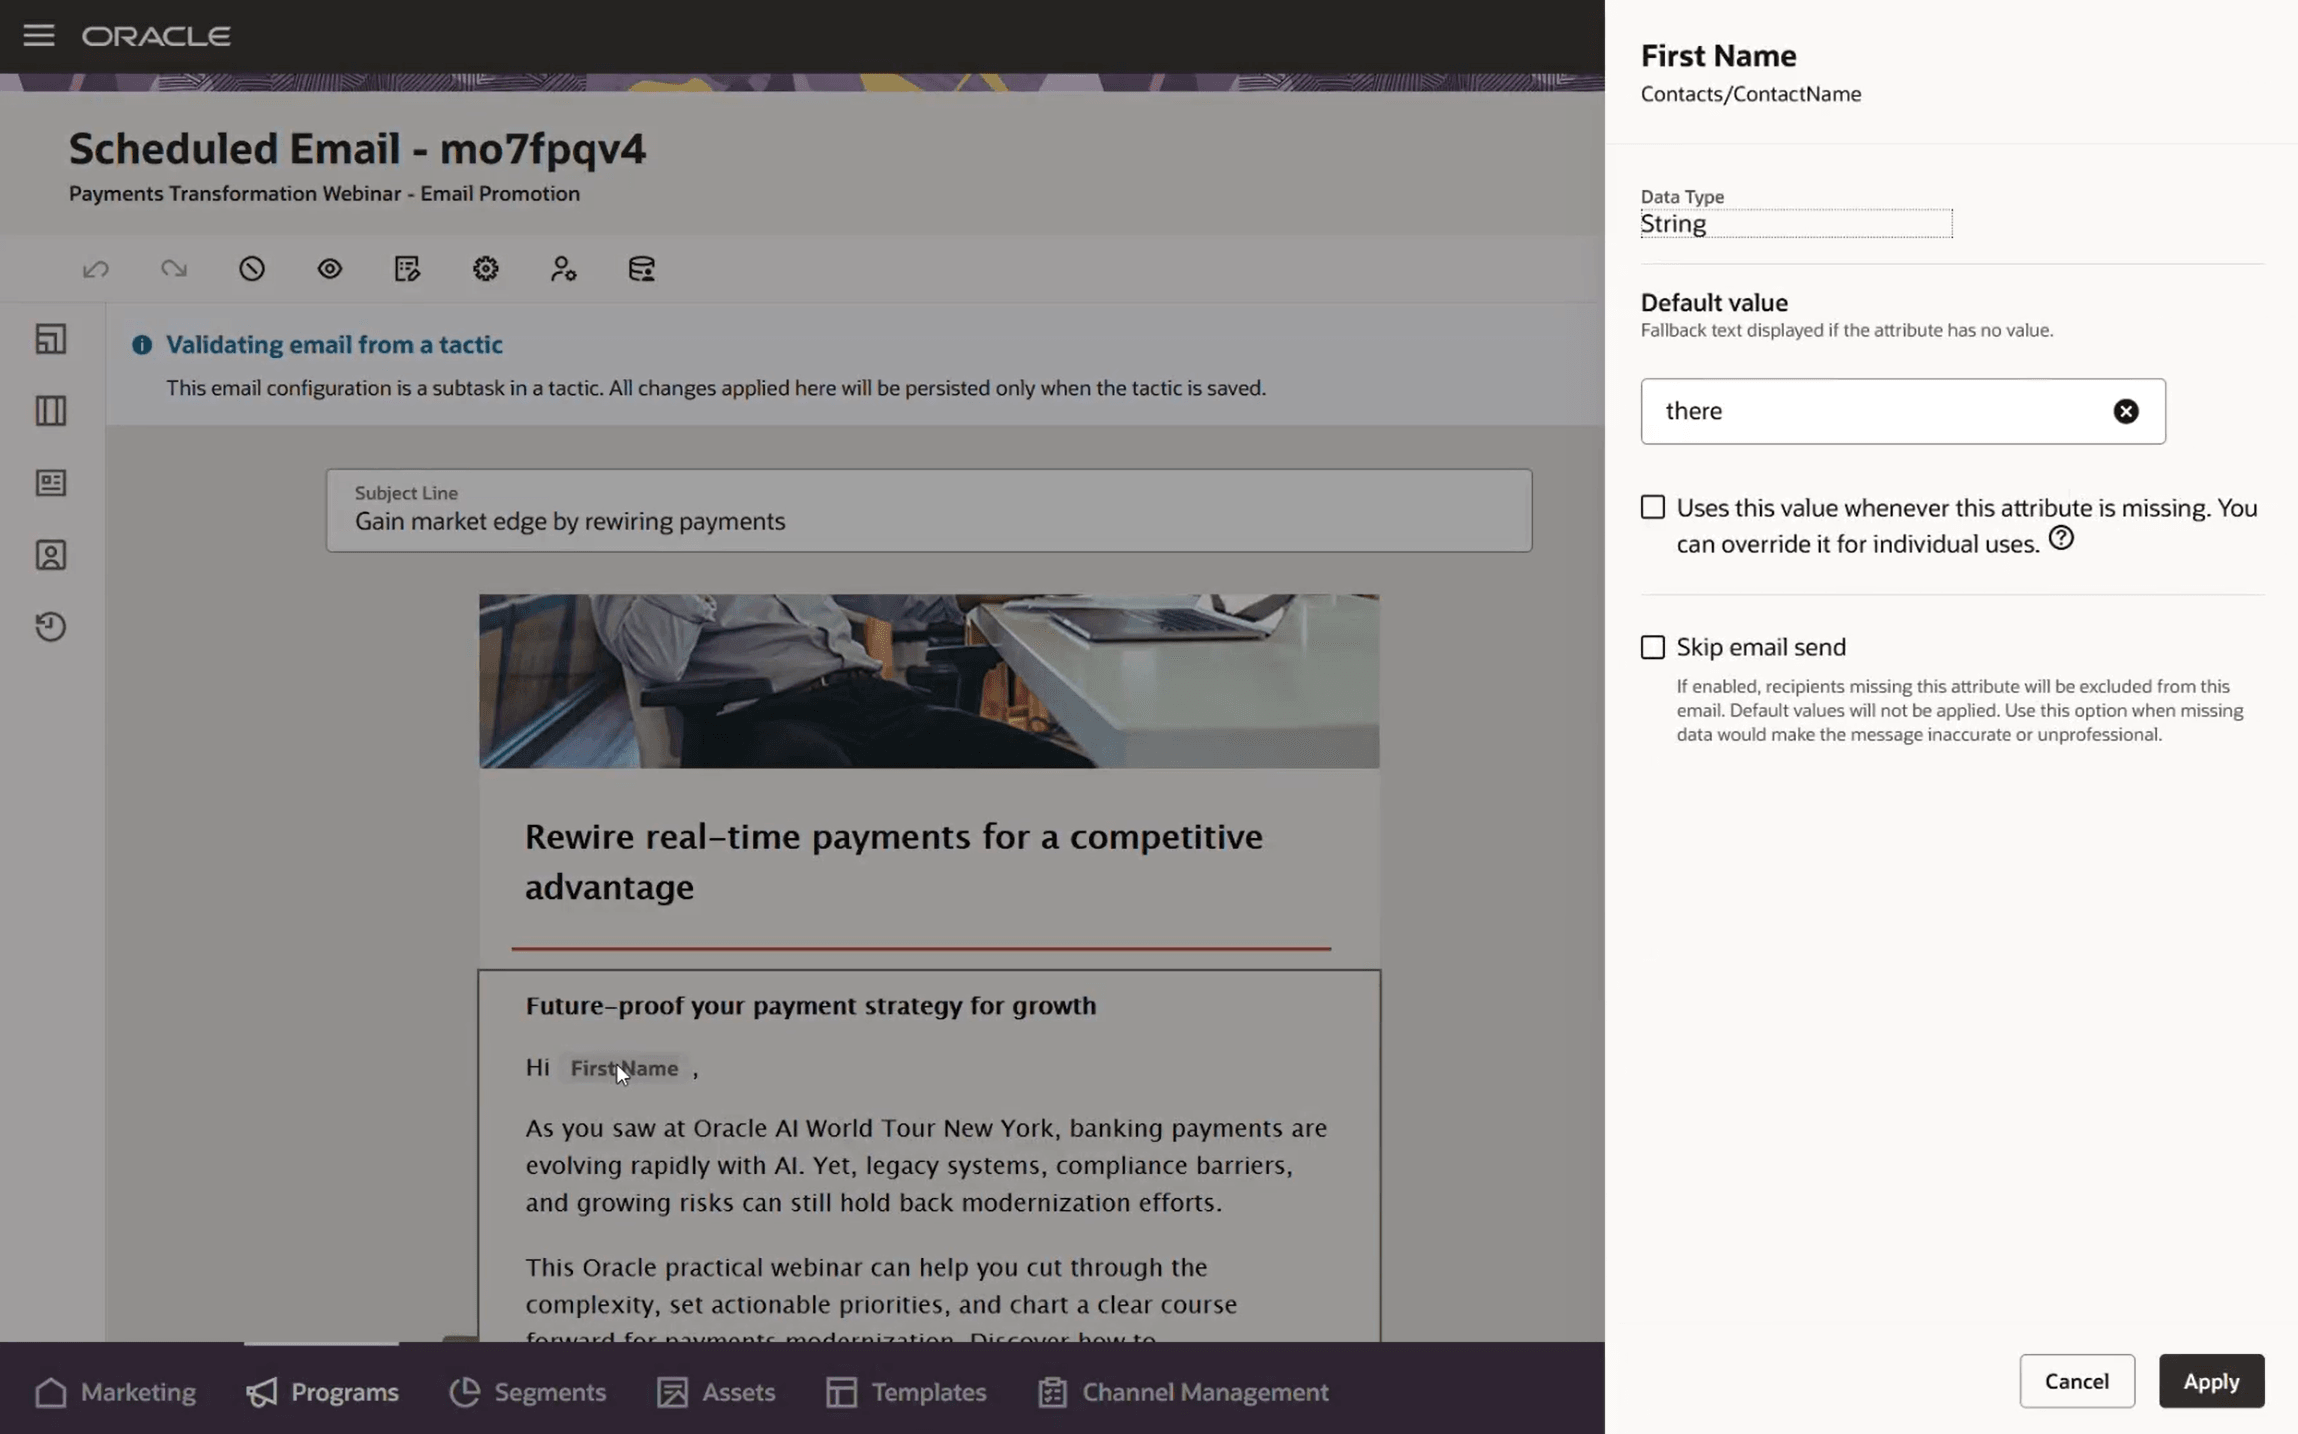Click the Cancel button
Image resolution: width=2298 pixels, height=1434 pixels.
point(2077,1381)
